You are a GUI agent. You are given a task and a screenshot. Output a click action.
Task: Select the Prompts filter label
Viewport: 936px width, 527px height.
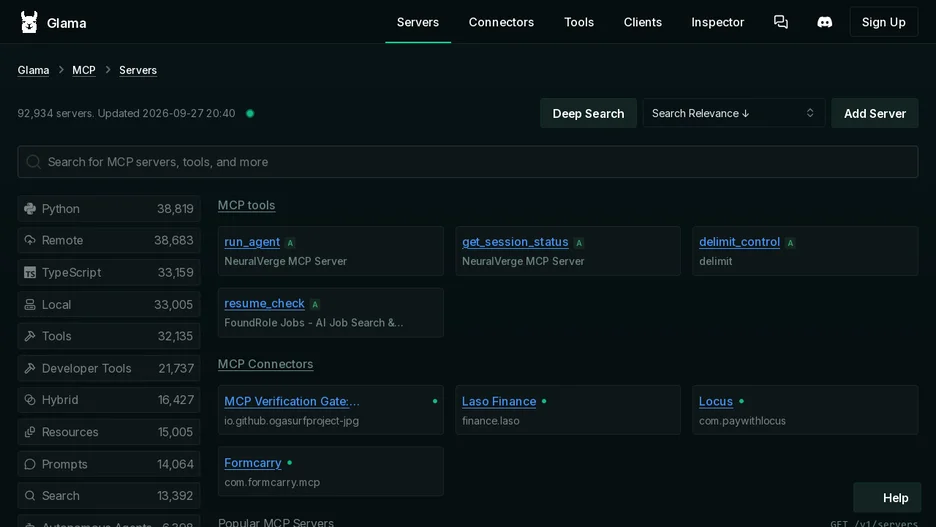[64, 464]
